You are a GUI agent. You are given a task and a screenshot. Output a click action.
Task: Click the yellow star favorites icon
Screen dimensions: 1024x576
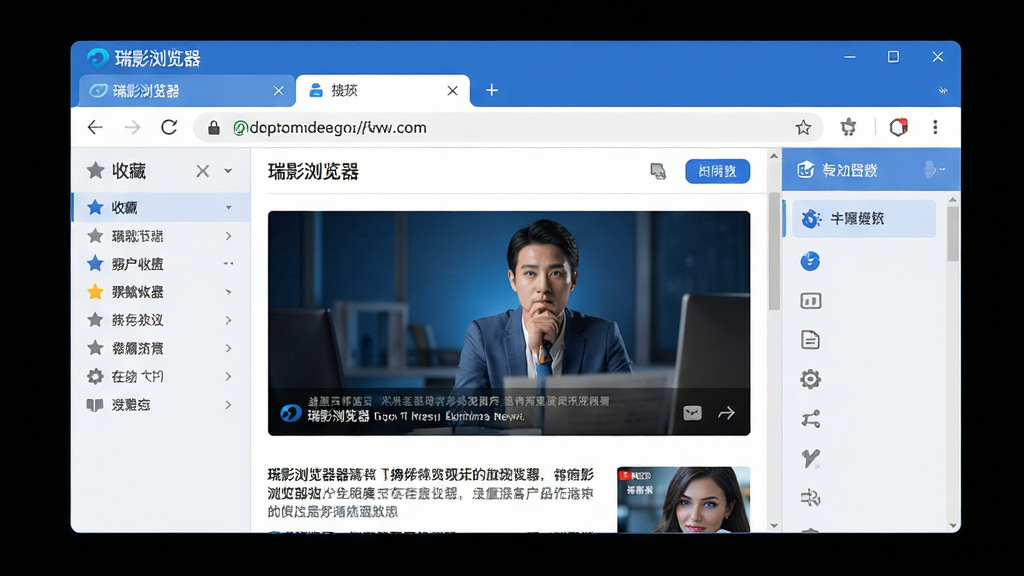[95, 292]
